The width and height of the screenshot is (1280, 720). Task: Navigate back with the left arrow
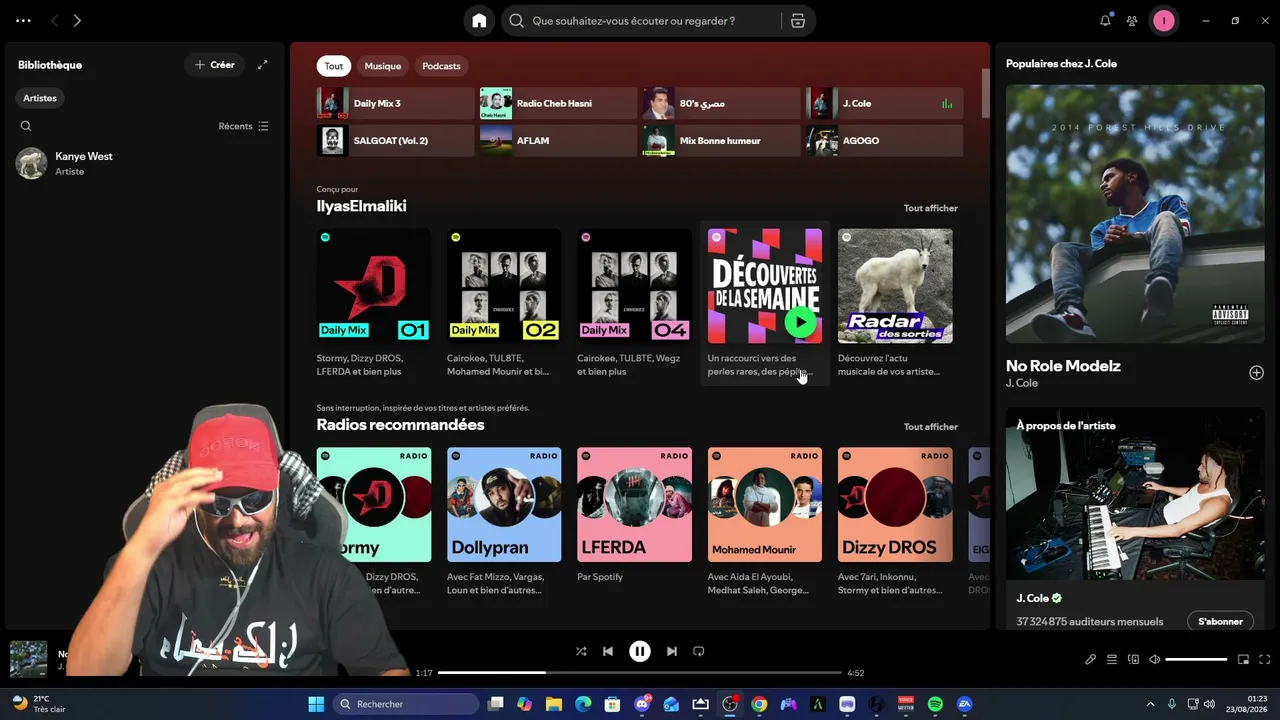point(55,21)
